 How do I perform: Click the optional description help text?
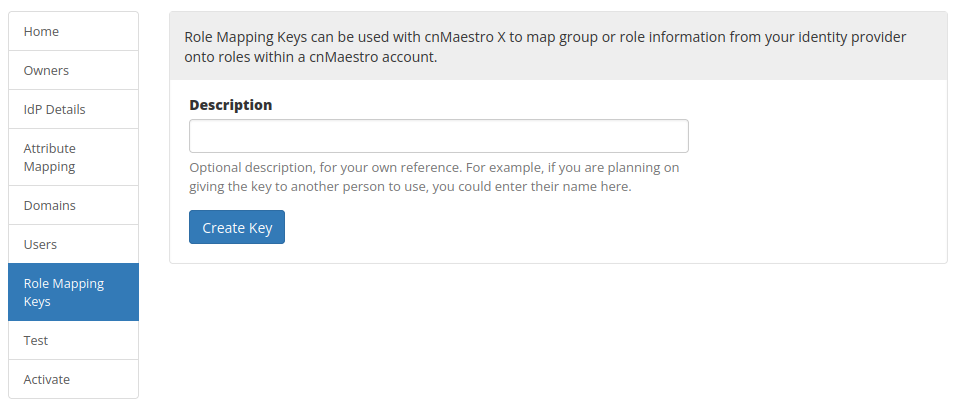[x=434, y=177]
